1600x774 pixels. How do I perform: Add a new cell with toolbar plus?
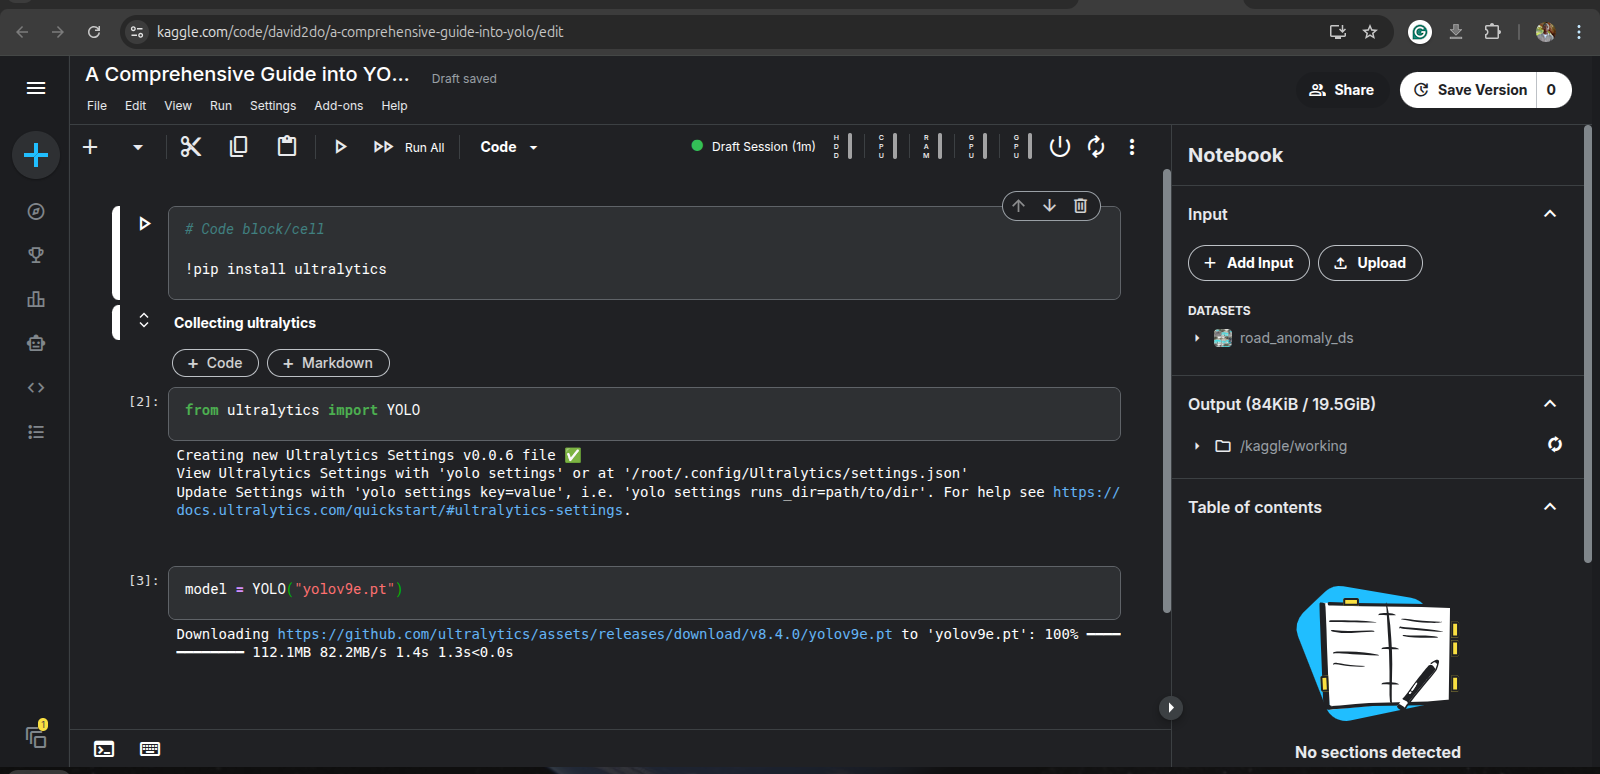(x=90, y=147)
